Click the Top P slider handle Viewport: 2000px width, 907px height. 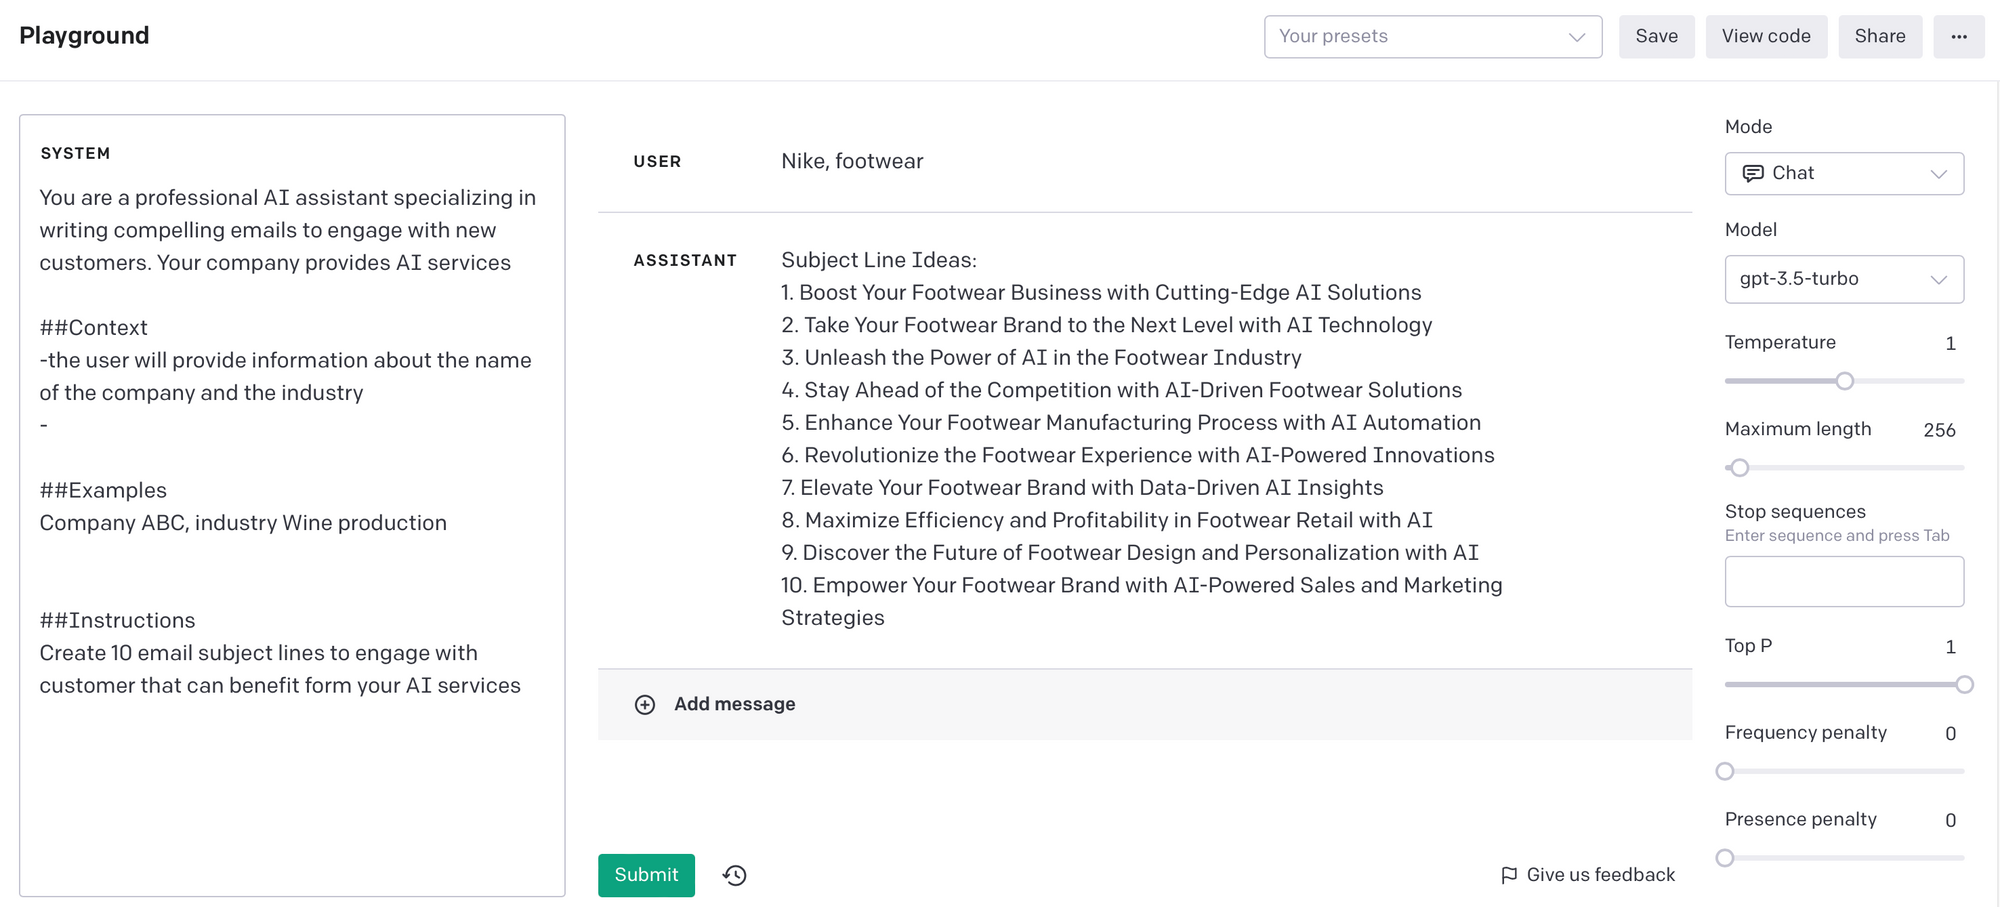(x=1964, y=685)
